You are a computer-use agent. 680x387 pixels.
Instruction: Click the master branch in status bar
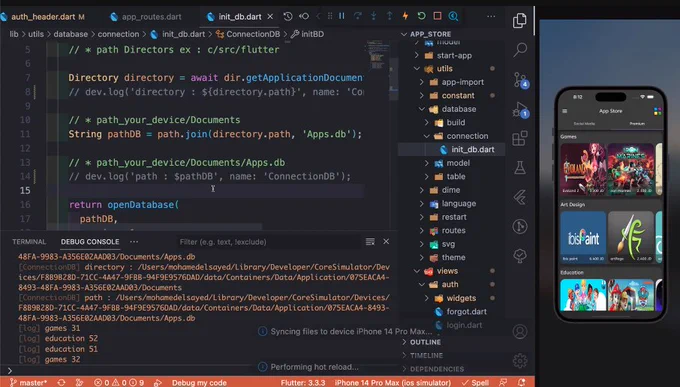pos(29,383)
